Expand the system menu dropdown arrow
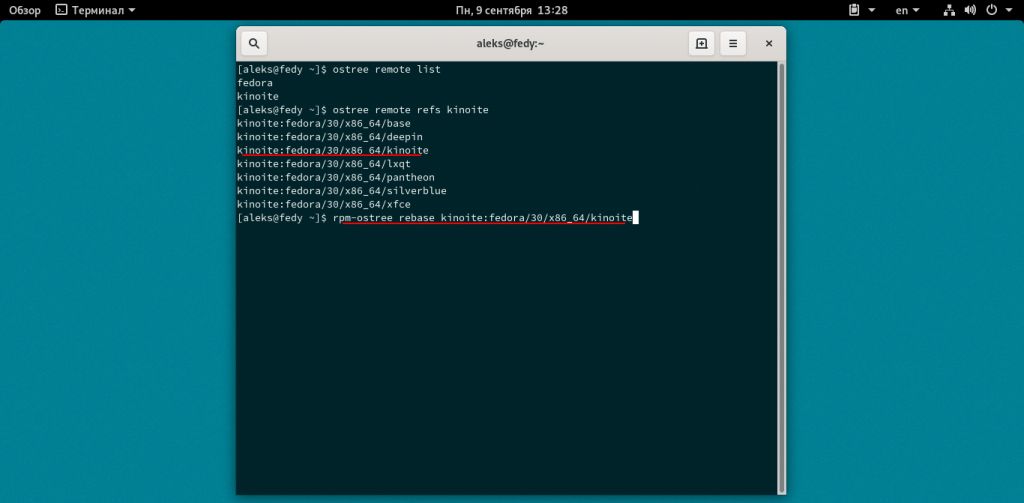This screenshot has width=1024, height=503. [x=1010, y=10]
